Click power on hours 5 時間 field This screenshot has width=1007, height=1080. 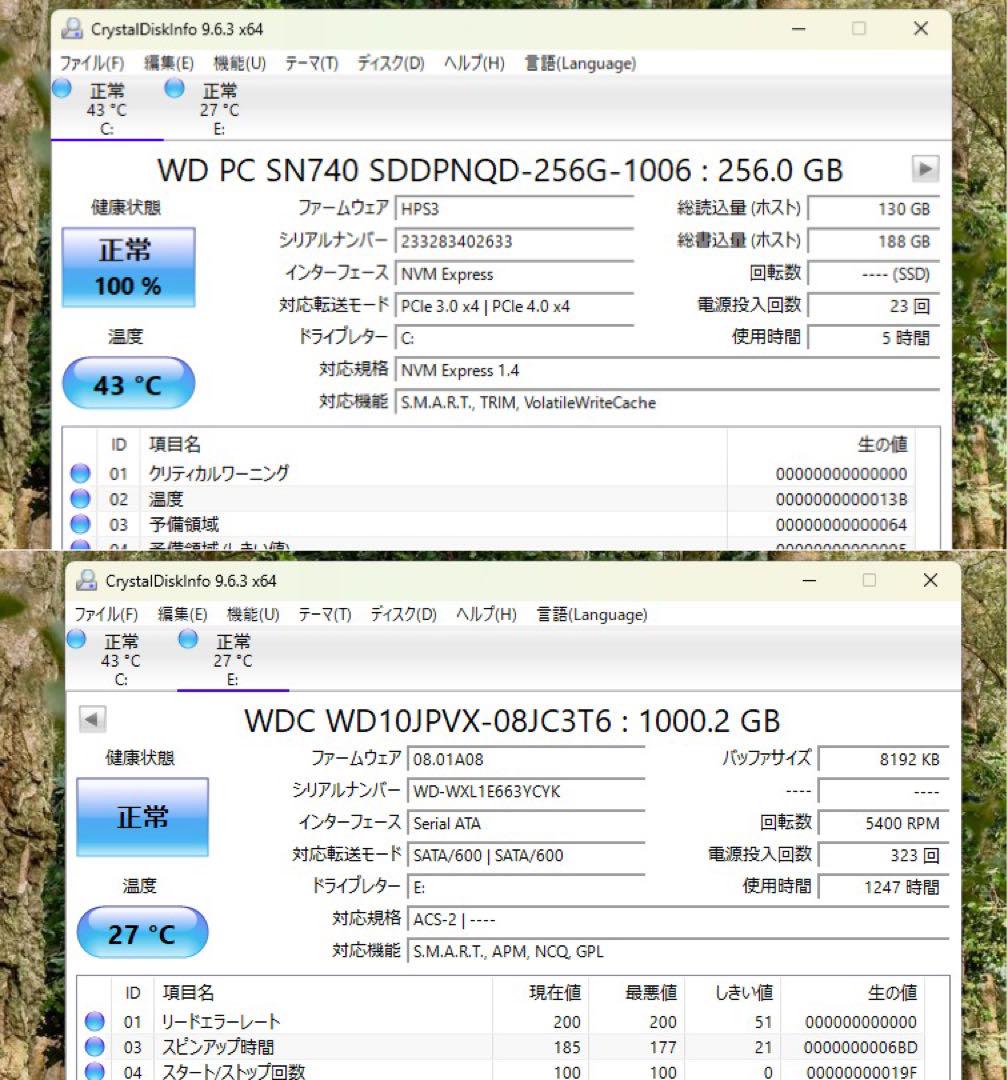[x=874, y=338]
